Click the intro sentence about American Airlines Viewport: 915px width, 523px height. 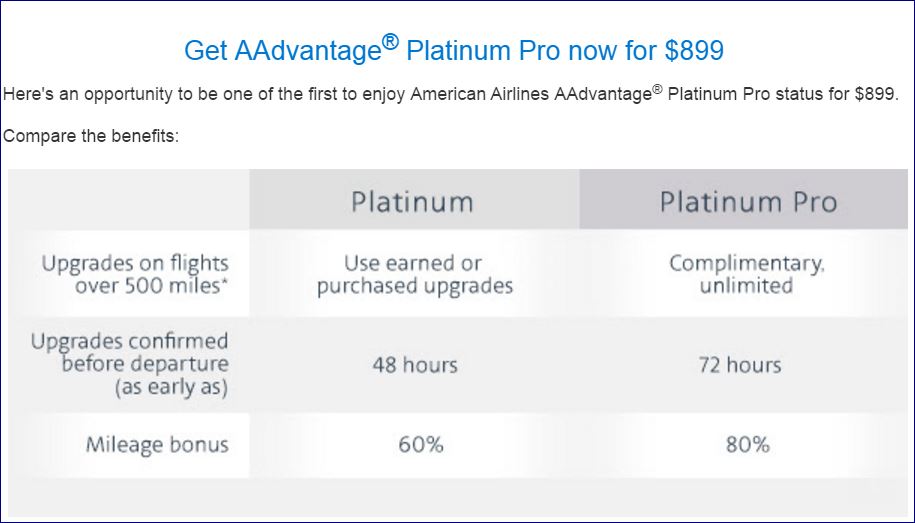300,95
